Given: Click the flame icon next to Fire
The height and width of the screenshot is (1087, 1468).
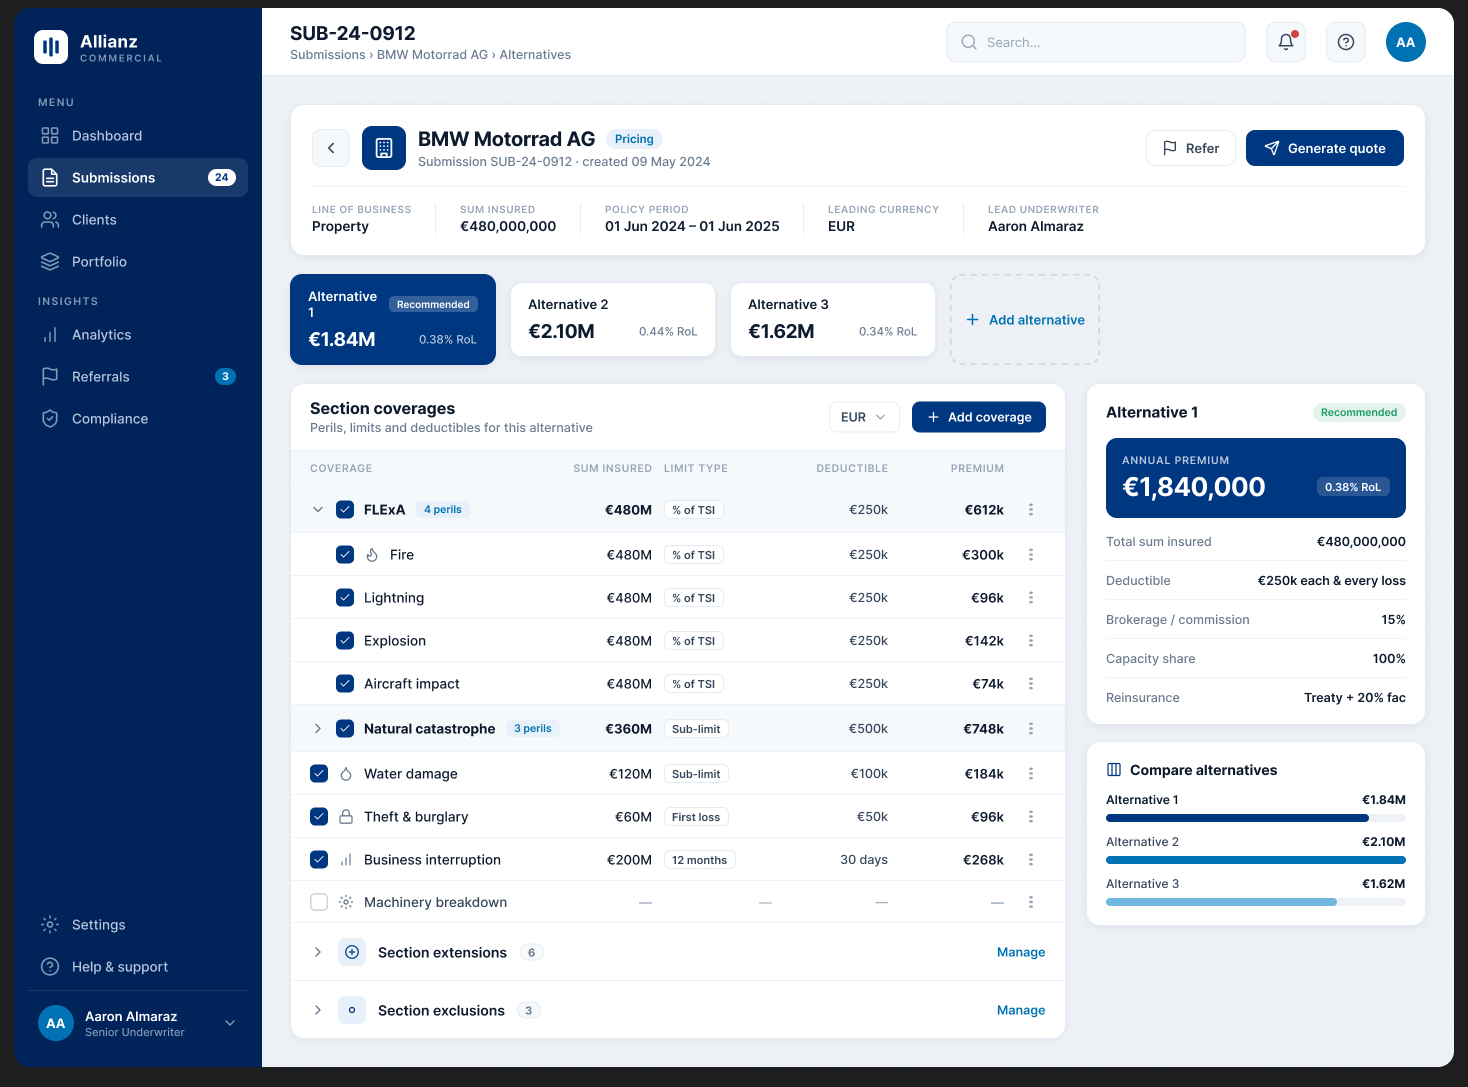Looking at the screenshot, I should (x=372, y=555).
